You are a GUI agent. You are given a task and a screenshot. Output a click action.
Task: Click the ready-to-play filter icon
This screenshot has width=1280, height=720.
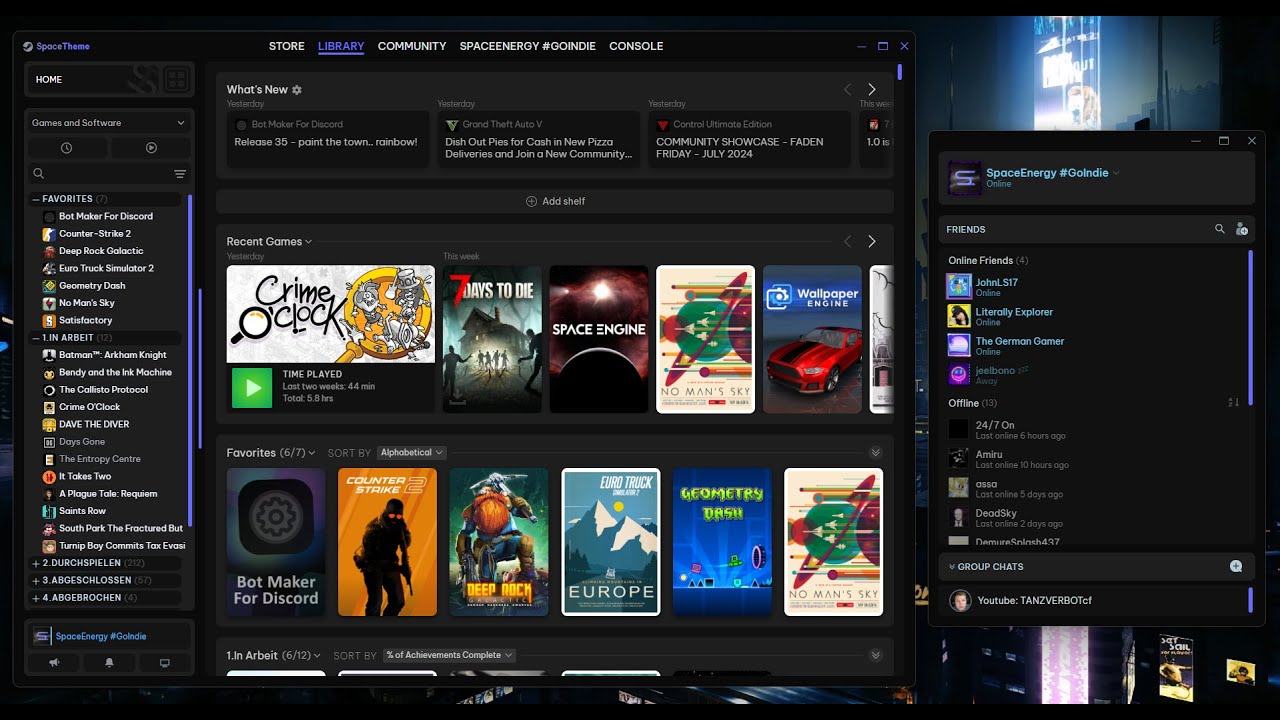tap(151, 148)
